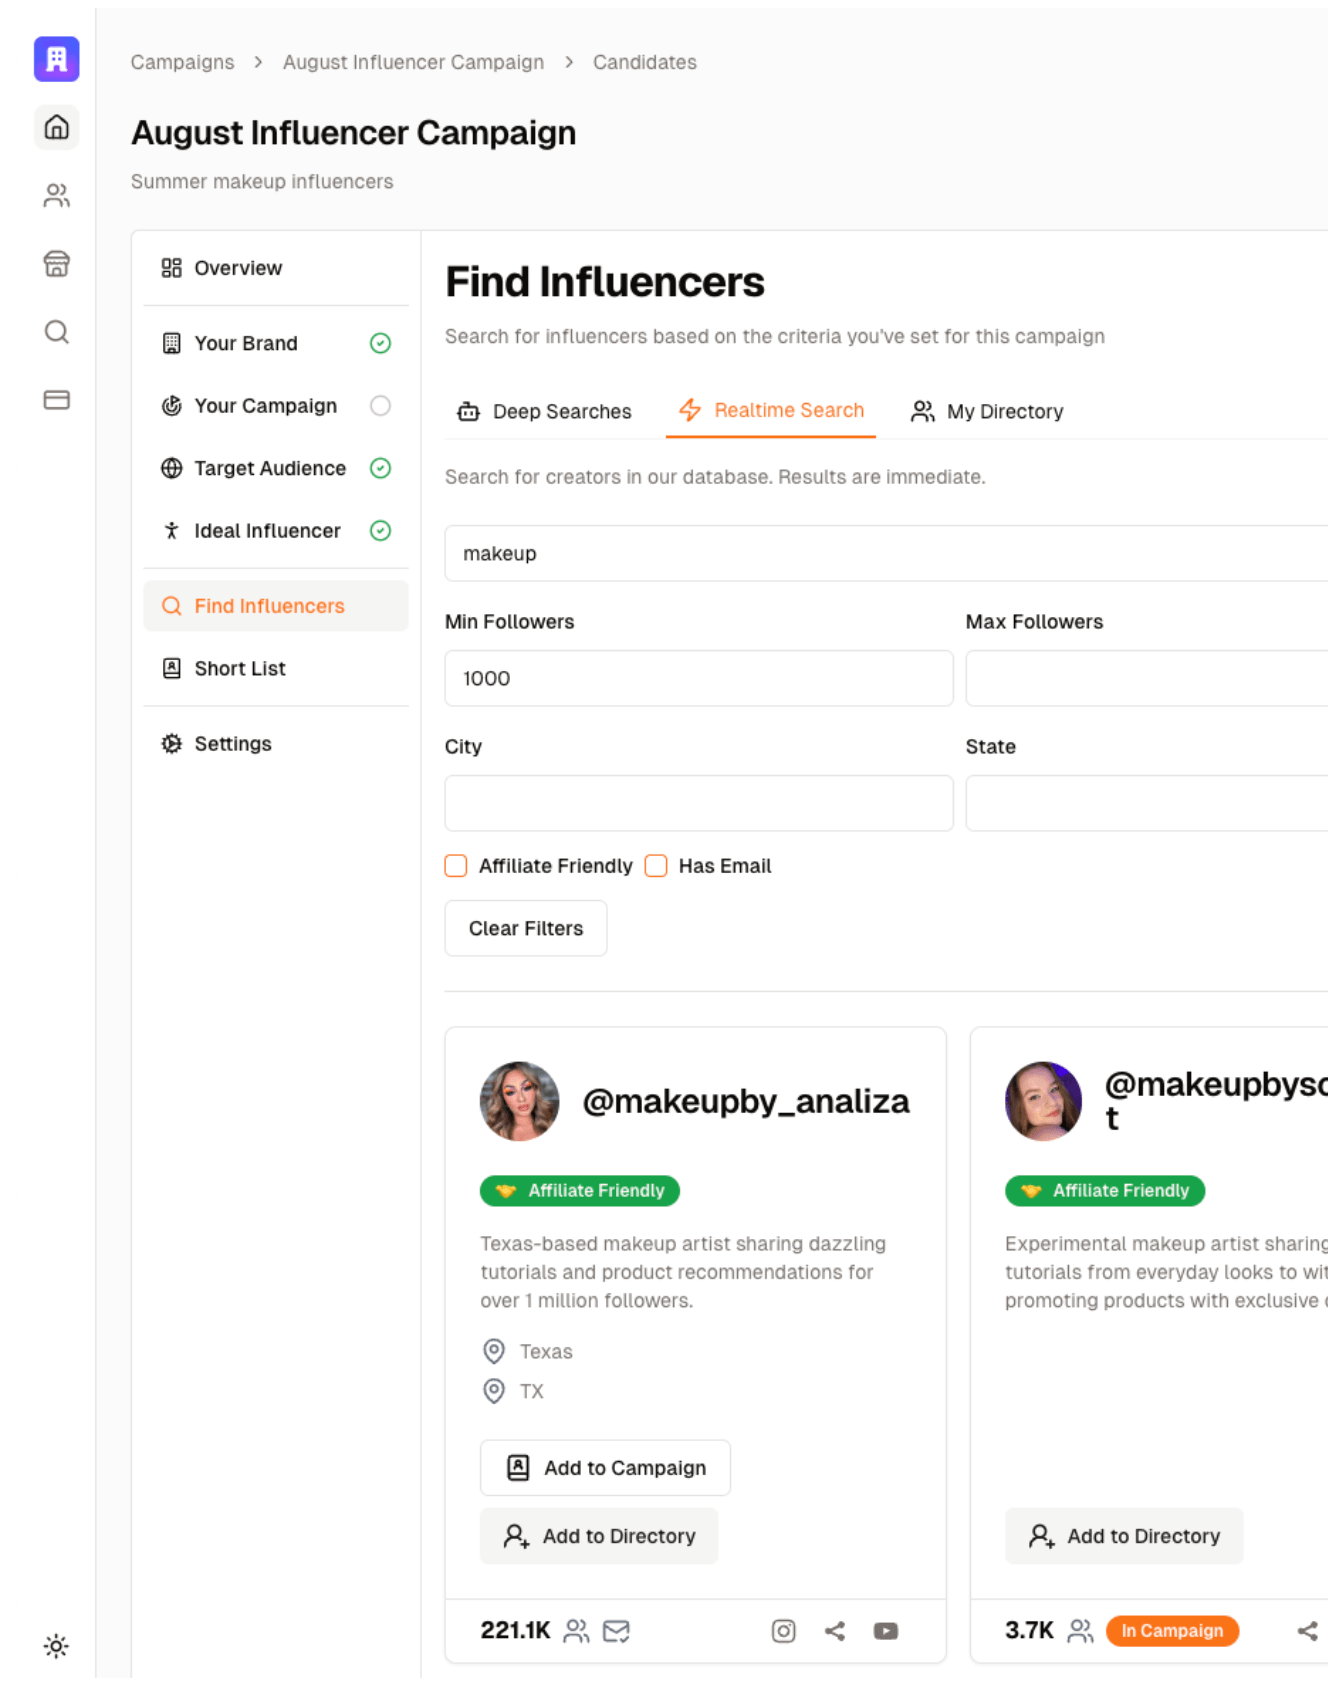This screenshot has height=1684, width=1328.
Task: Open the search icon in left sidebar
Action: click(x=57, y=332)
